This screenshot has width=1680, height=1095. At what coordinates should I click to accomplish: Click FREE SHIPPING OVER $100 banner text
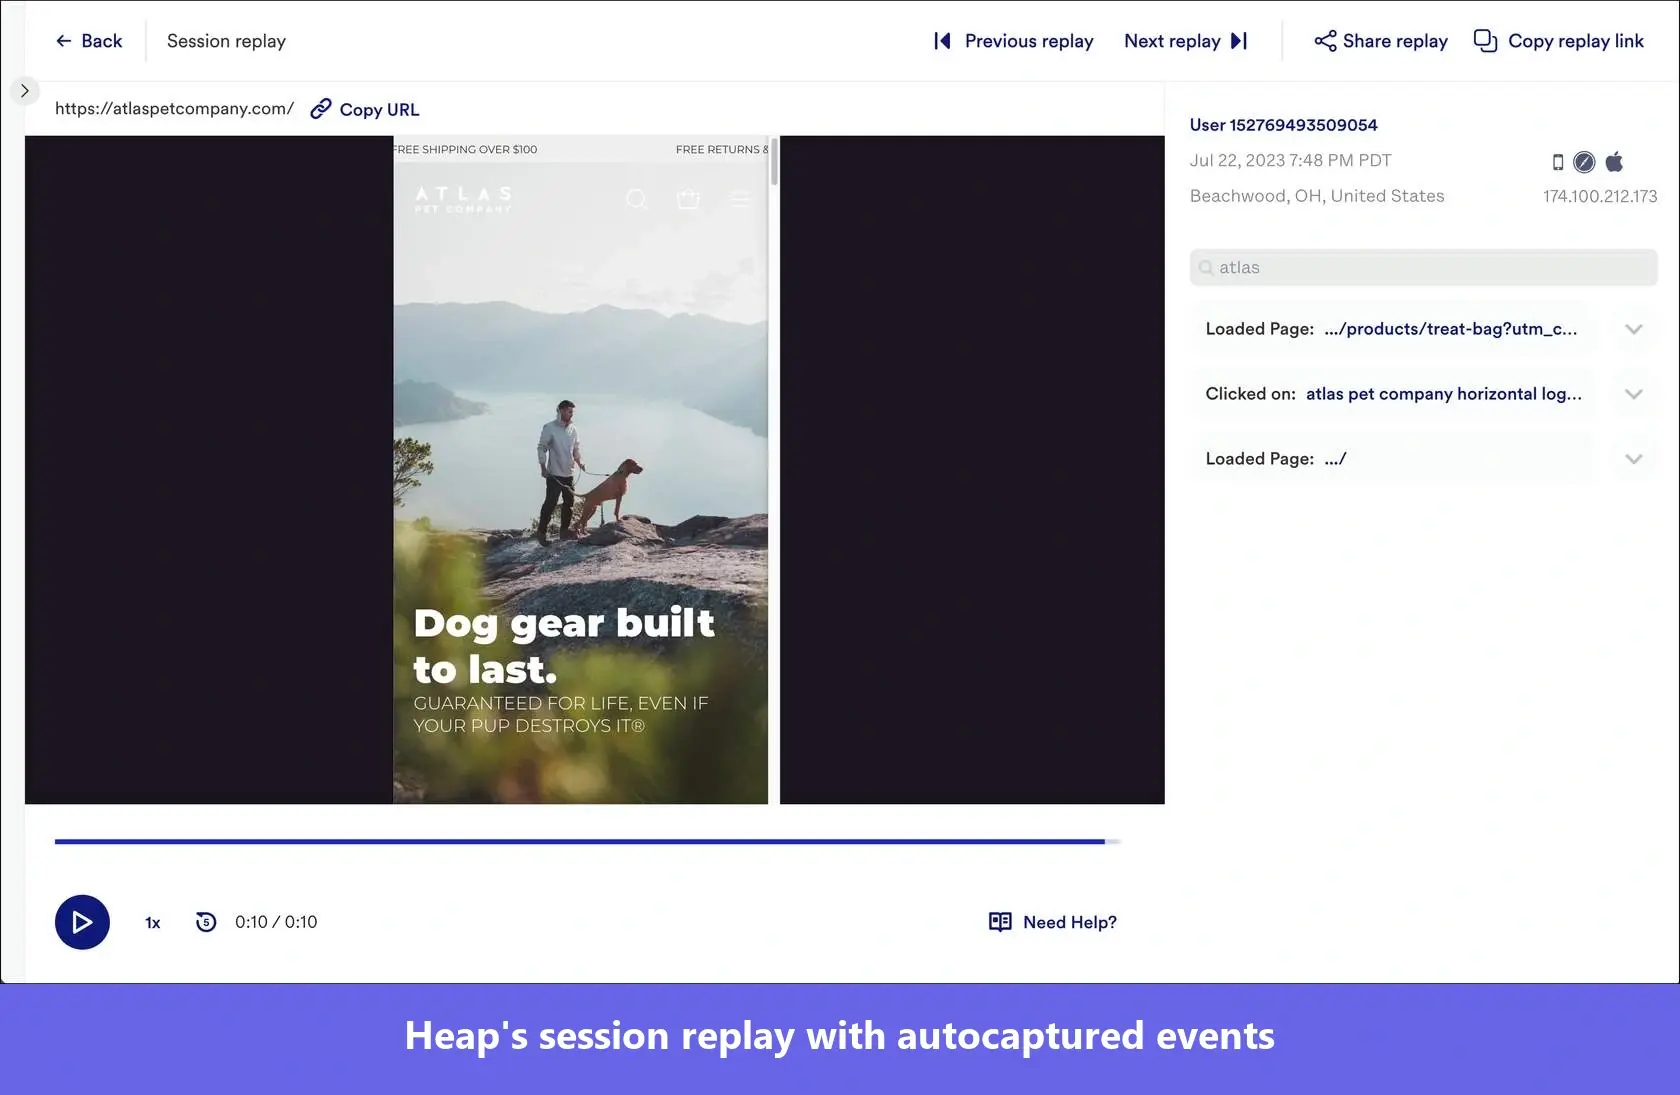click(465, 150)
